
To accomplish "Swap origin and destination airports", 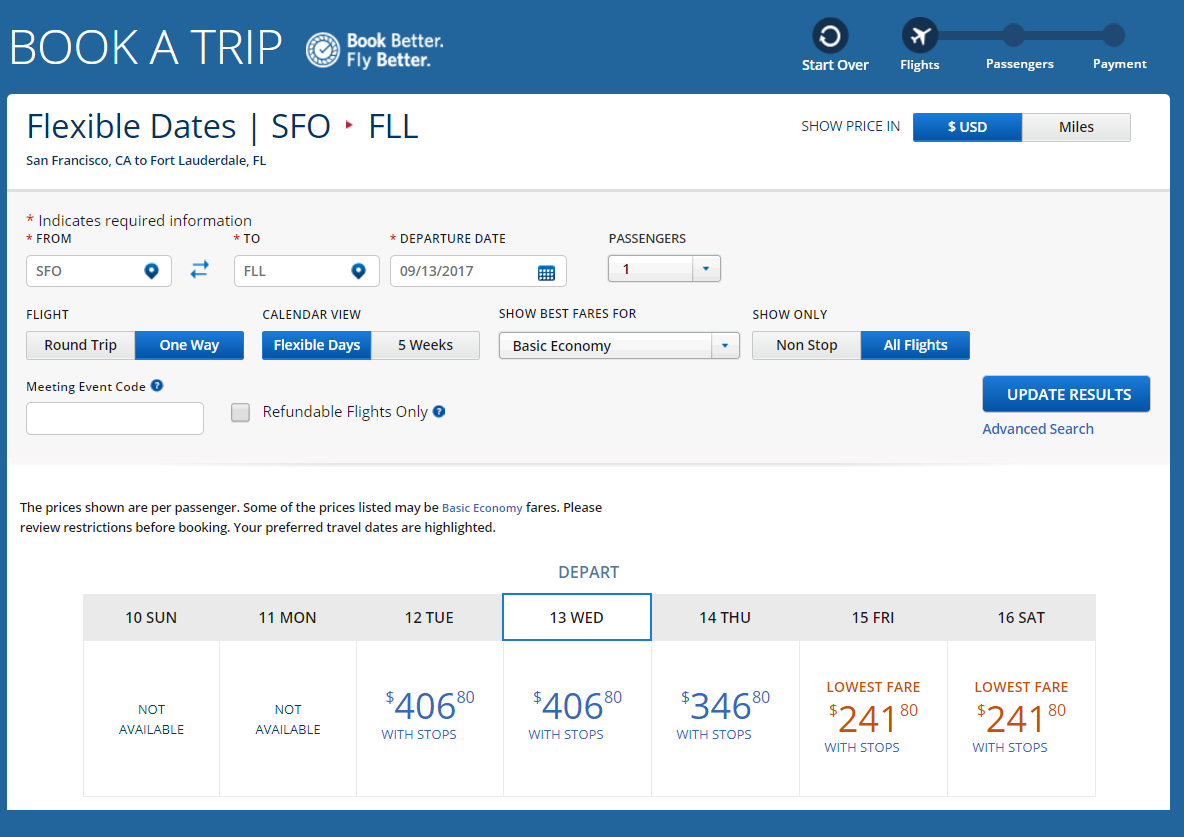I will pos(200,270).
